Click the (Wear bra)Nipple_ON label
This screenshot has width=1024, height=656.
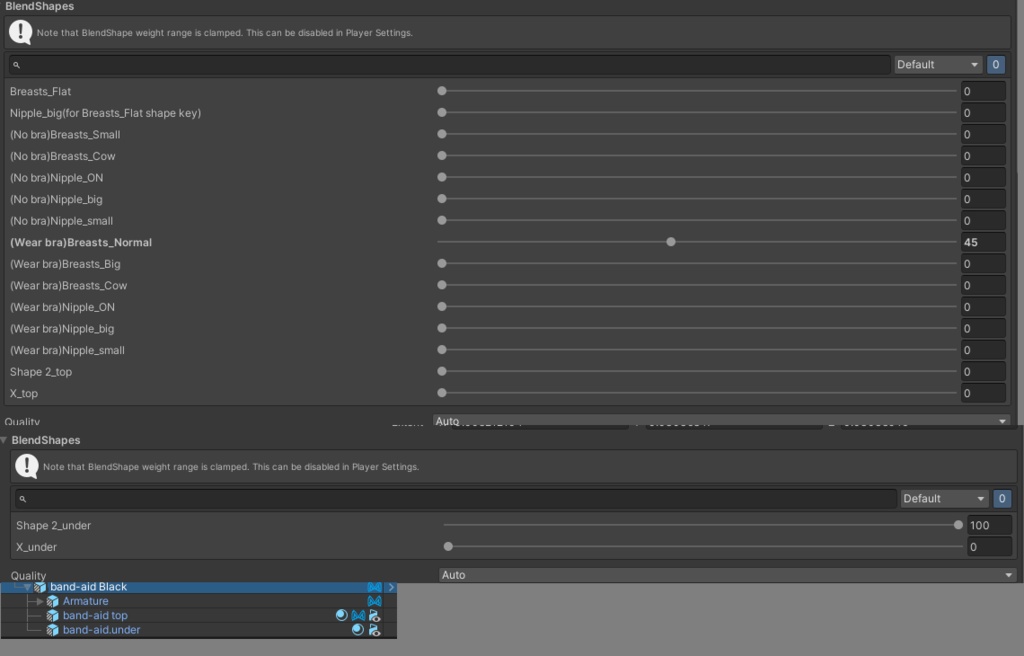coord(62,307)
